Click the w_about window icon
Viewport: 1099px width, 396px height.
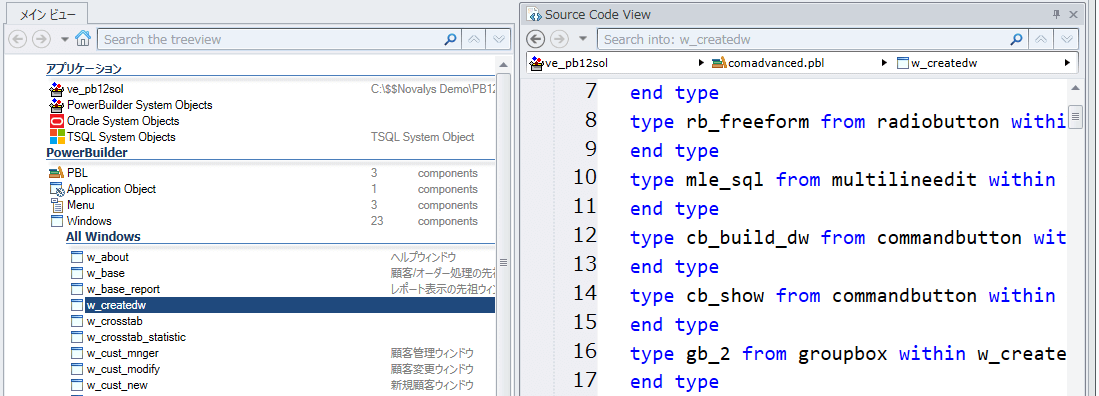pyautogui.click(x=77, y=257)
